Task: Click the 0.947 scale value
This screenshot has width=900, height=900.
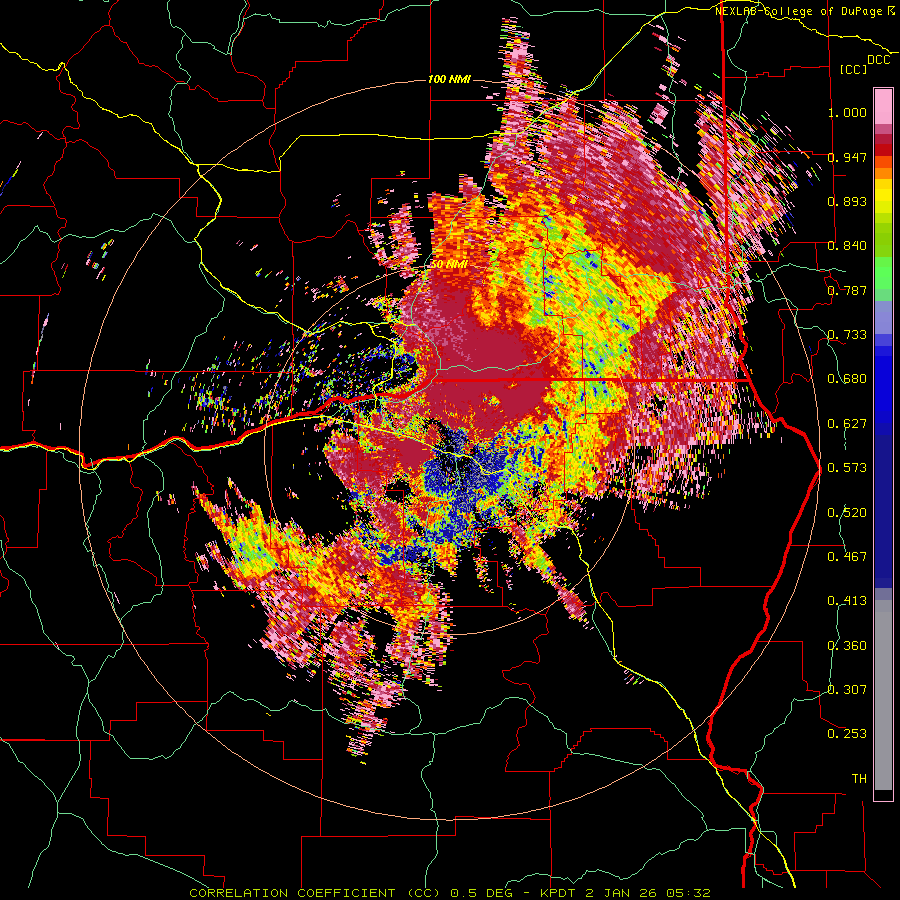Action: click(847, 157)
